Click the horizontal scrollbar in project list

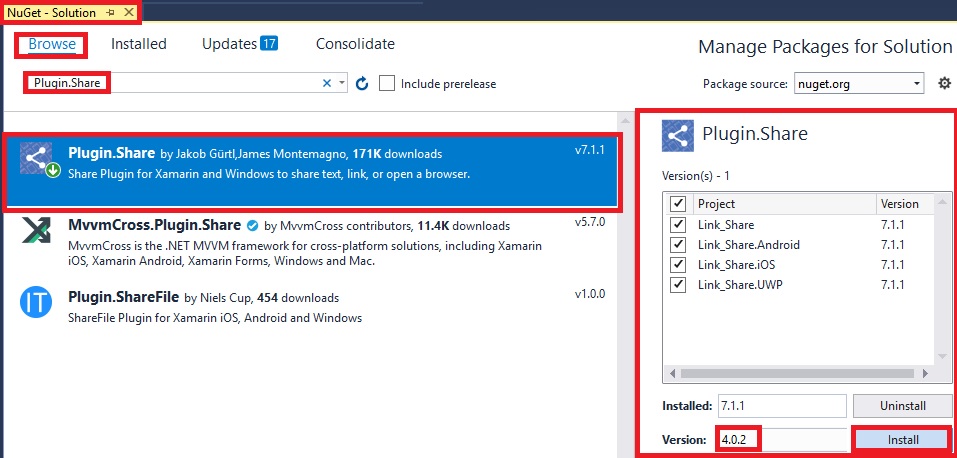[798, 373]
